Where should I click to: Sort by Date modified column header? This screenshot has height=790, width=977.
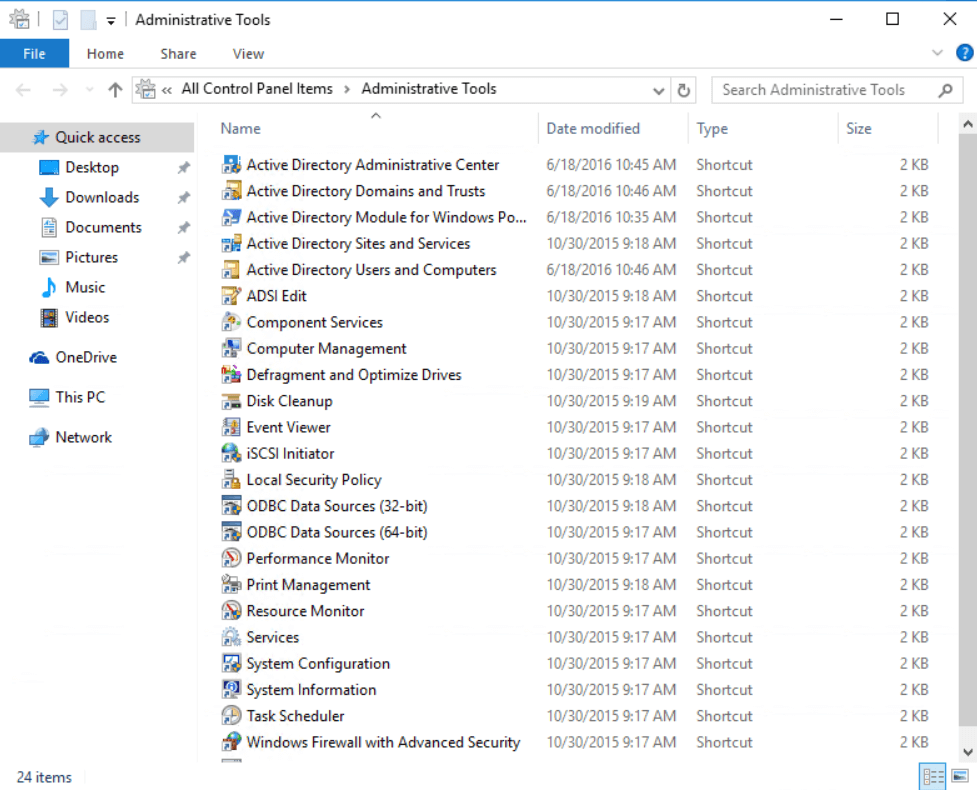coord(593,128)
